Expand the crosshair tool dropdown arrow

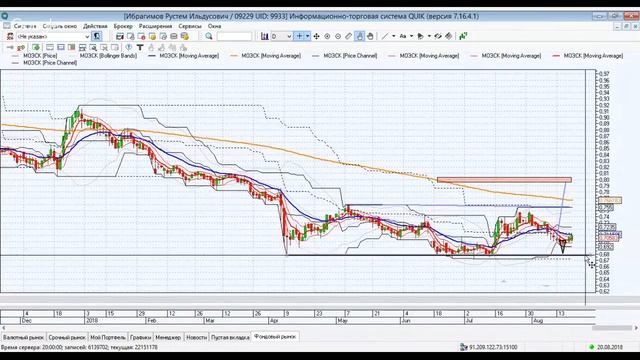(307, 36)
